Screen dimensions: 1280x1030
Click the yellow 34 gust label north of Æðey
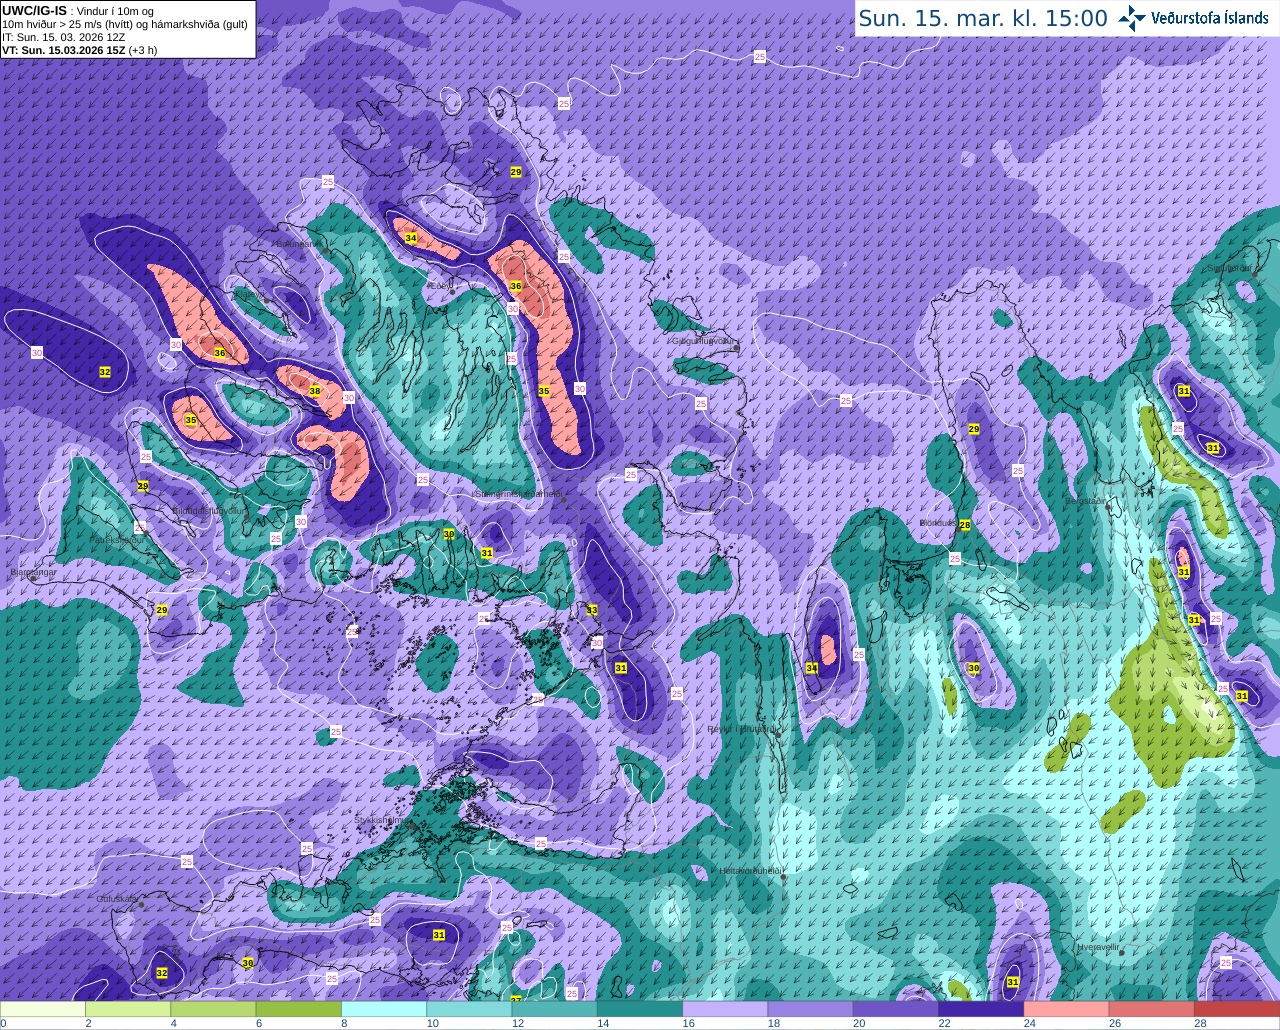coord(411,238)
